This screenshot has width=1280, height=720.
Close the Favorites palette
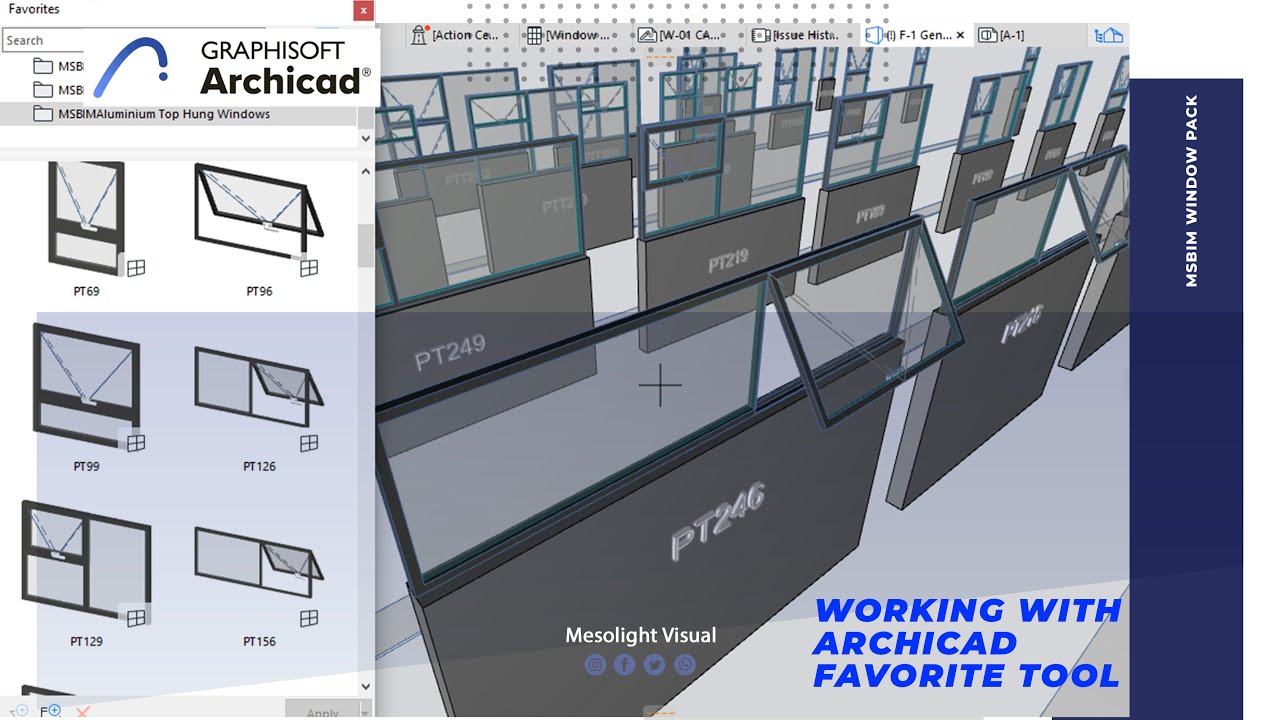point(364,11)
